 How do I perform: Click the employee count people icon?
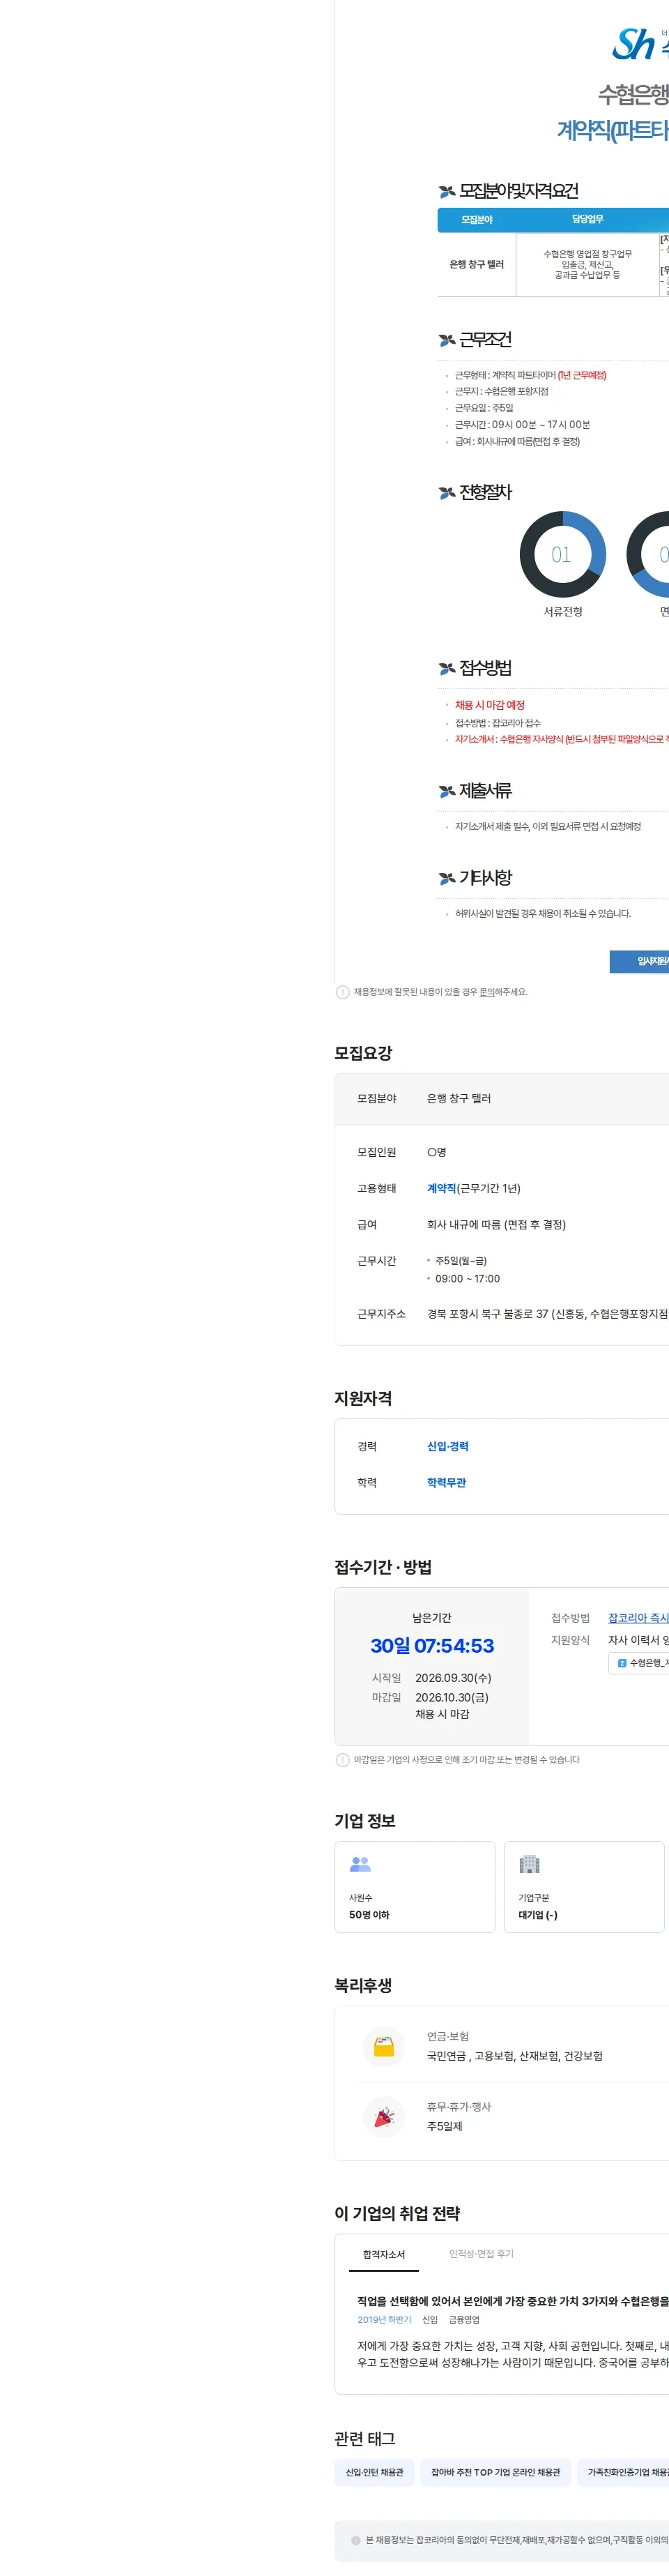coord(360,1863)
